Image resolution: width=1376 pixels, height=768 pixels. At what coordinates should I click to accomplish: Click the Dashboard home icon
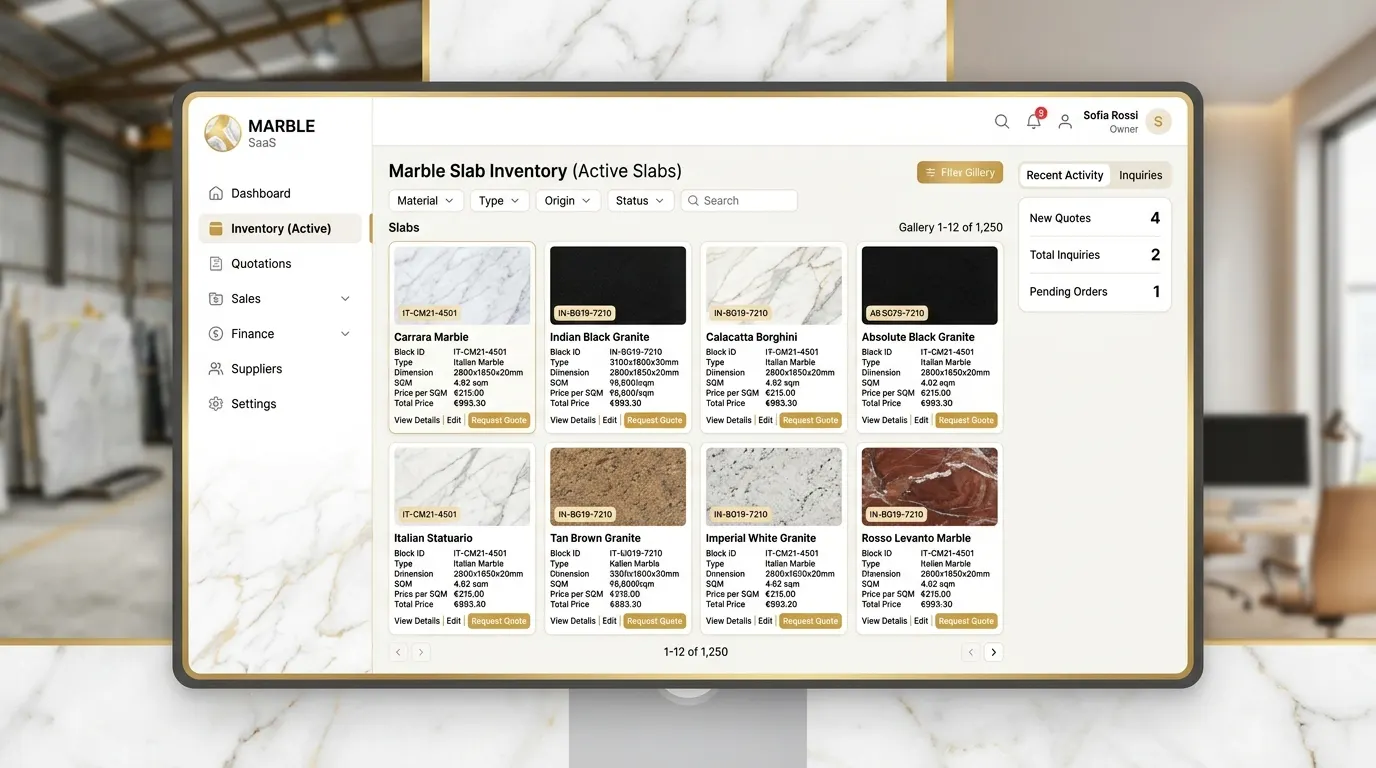[215, 193]
